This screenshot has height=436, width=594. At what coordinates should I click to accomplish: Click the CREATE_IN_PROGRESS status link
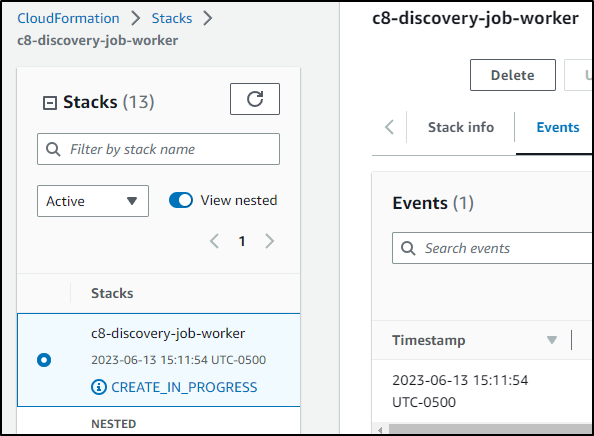(x=184, y=387)
